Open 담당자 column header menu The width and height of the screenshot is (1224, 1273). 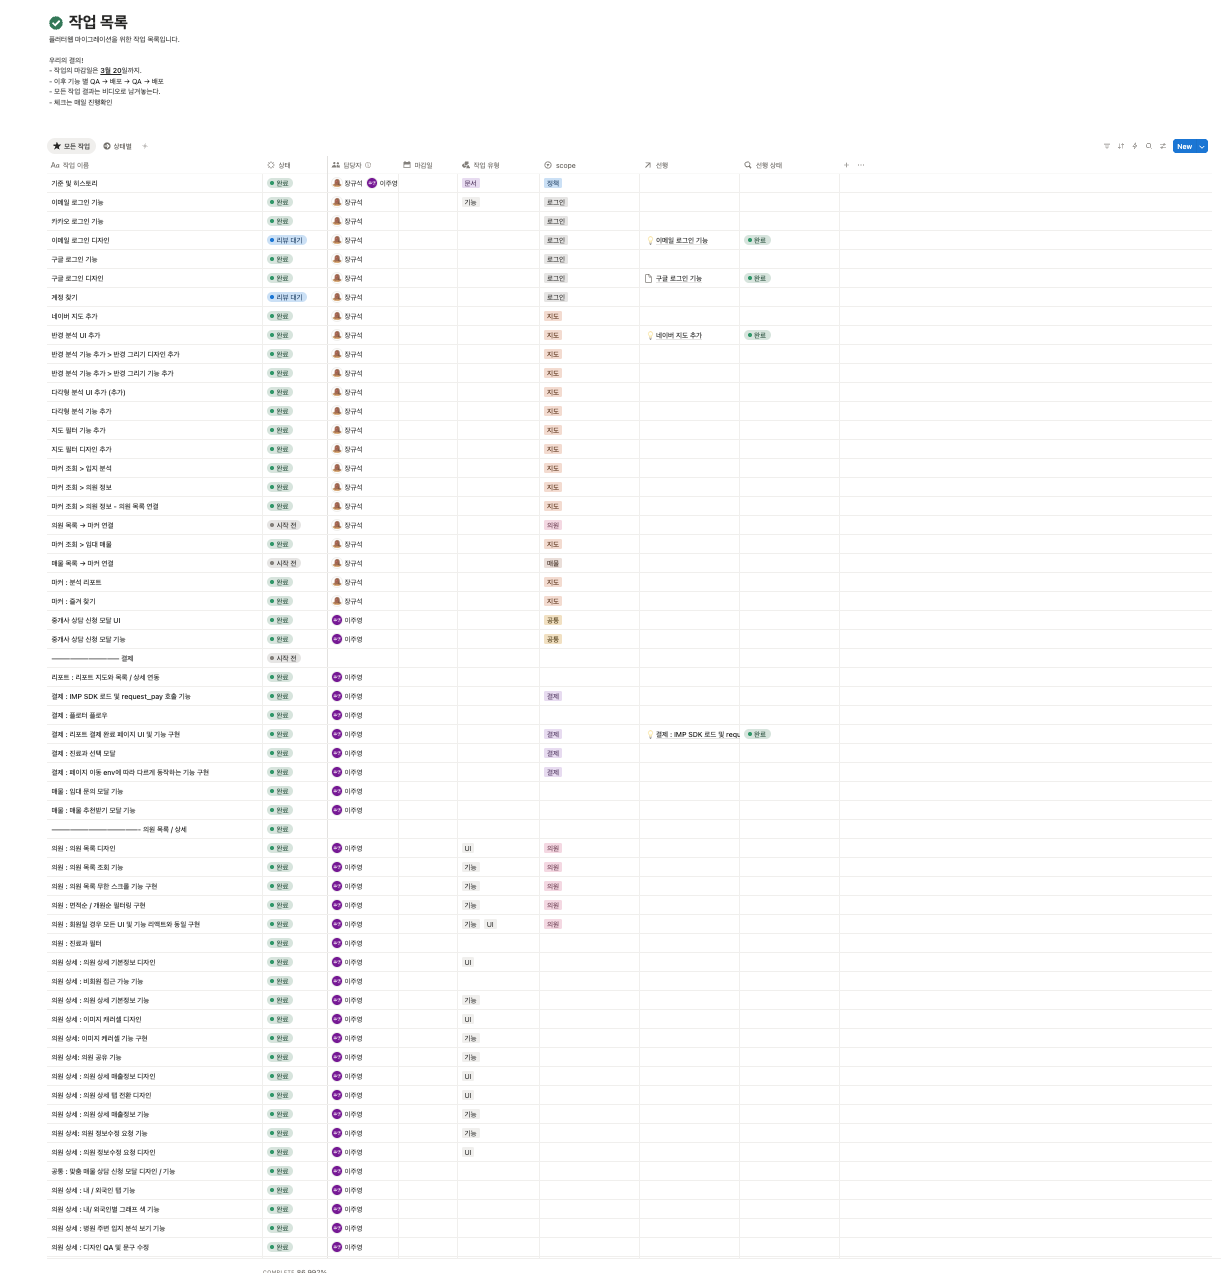point(363,165)
